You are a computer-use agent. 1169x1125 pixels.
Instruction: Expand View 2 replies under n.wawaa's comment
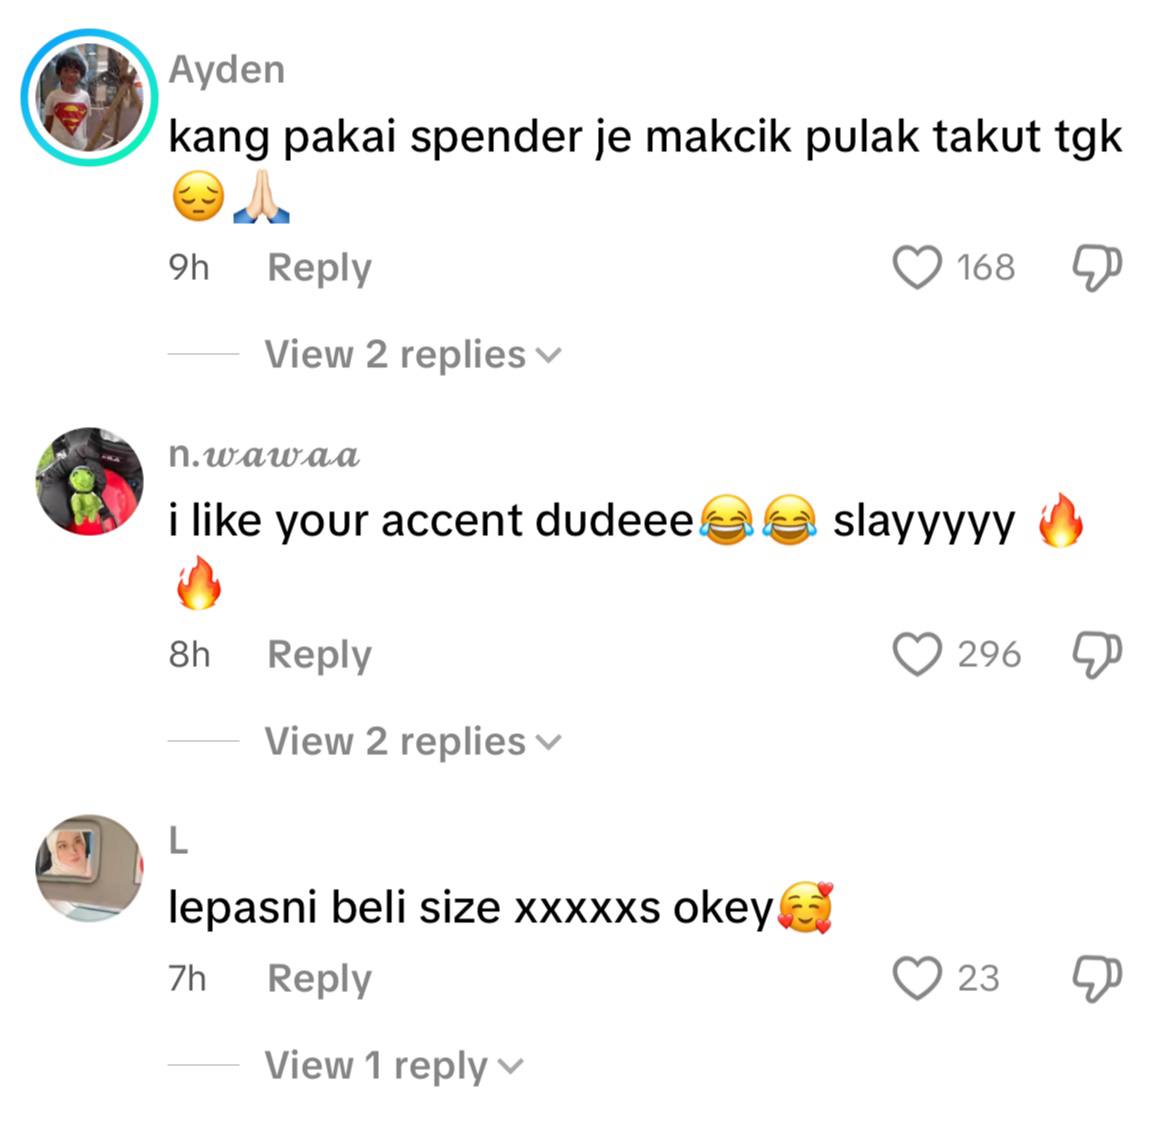click(x=412, y=742)
